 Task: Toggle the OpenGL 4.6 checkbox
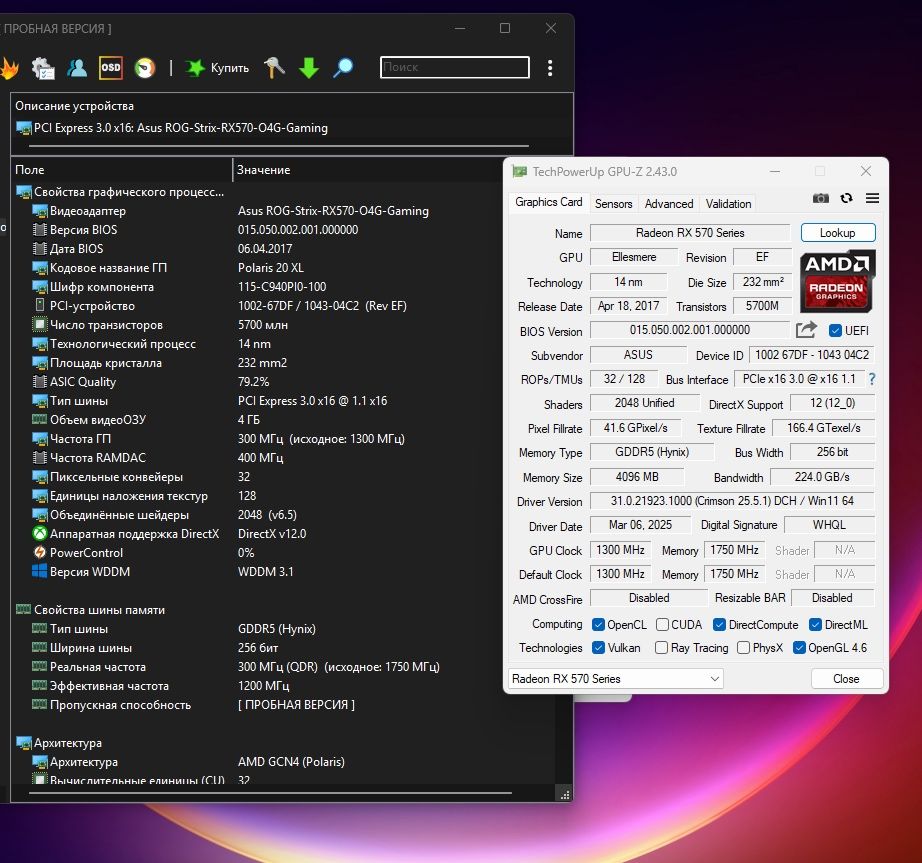(x=799, y=647)
